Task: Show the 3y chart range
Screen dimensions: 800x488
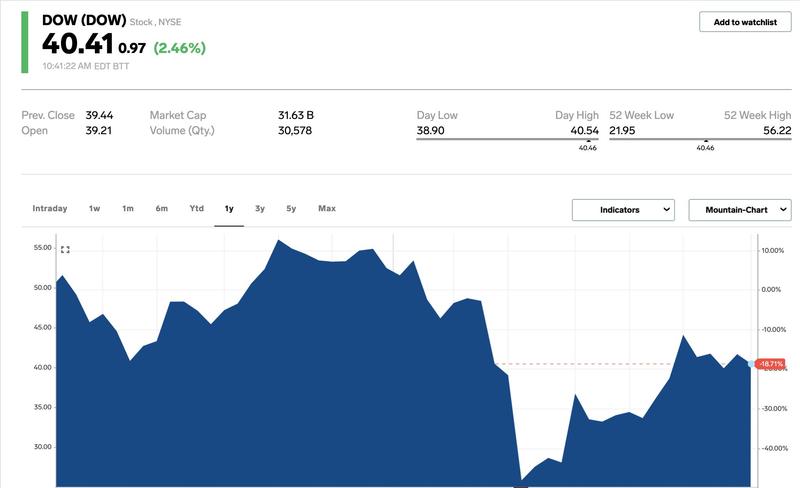Action: tap(260, 208)
